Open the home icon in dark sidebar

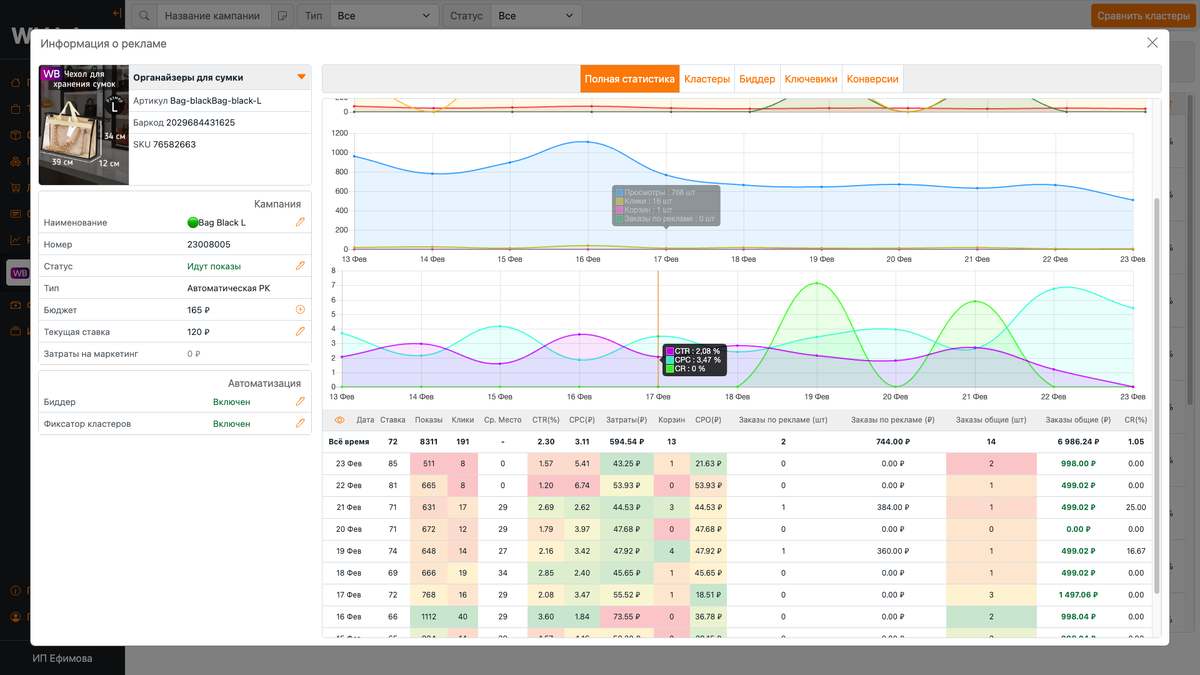pyautogui.click(x=15, y=83)
